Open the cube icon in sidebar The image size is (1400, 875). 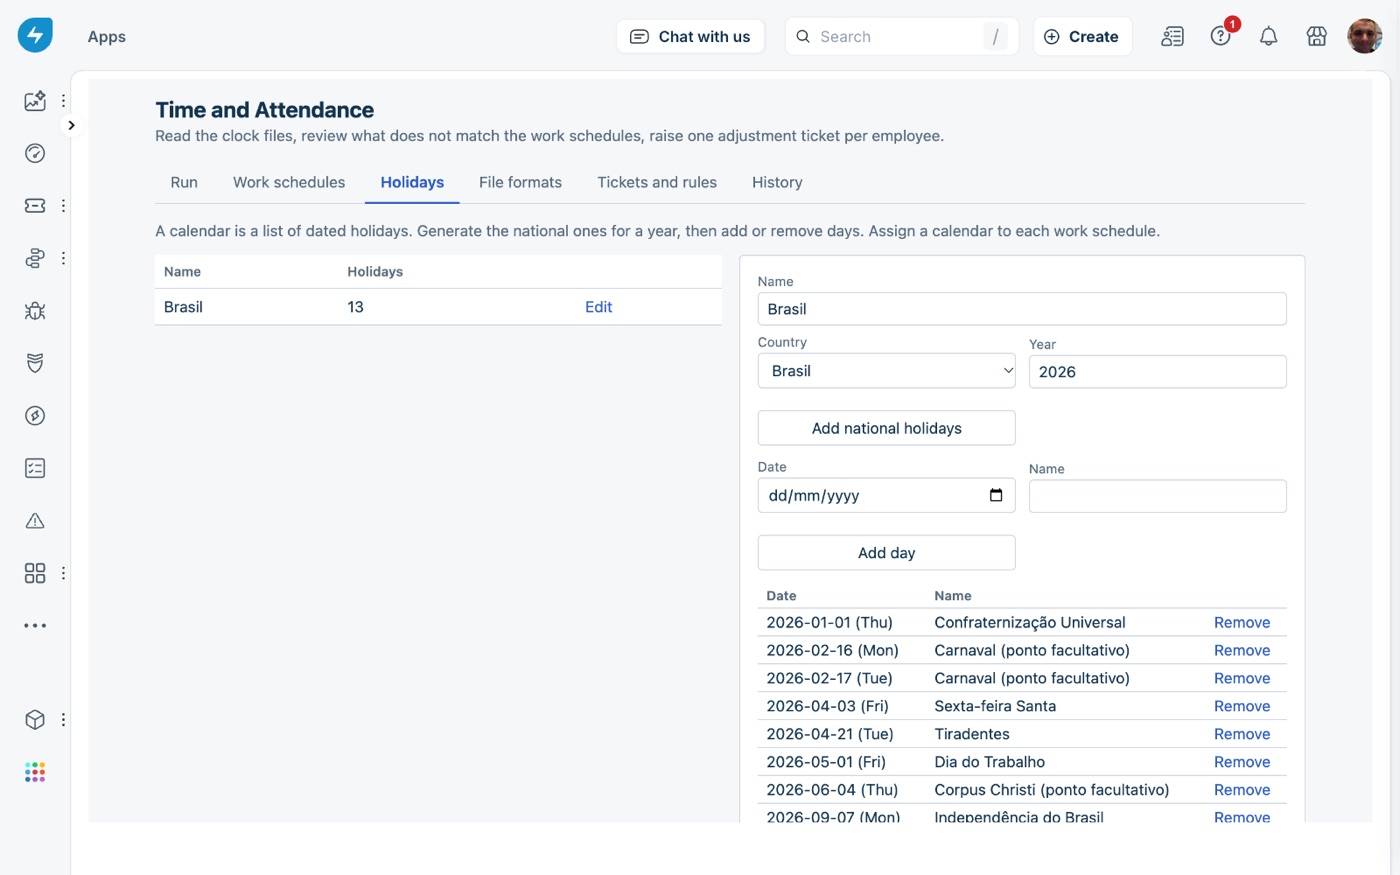tap(35, 720)
